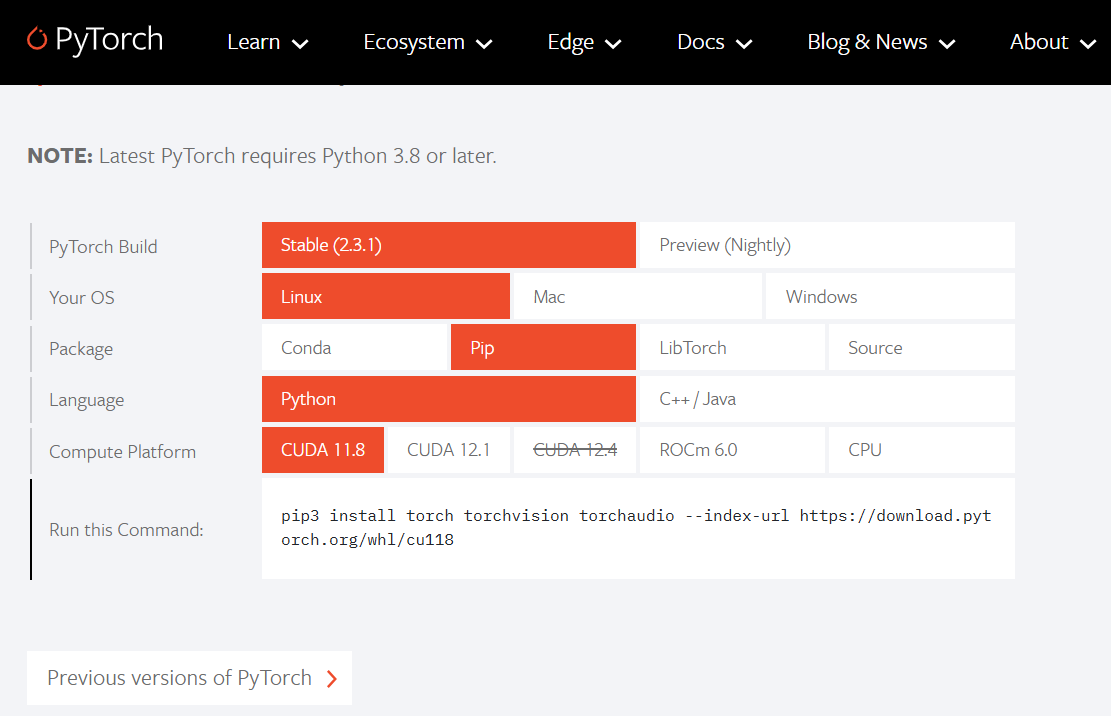Click the pip3 install command text
This screenshot has width=1111, height=716.
pyautogui.click(x=636, y=528)
